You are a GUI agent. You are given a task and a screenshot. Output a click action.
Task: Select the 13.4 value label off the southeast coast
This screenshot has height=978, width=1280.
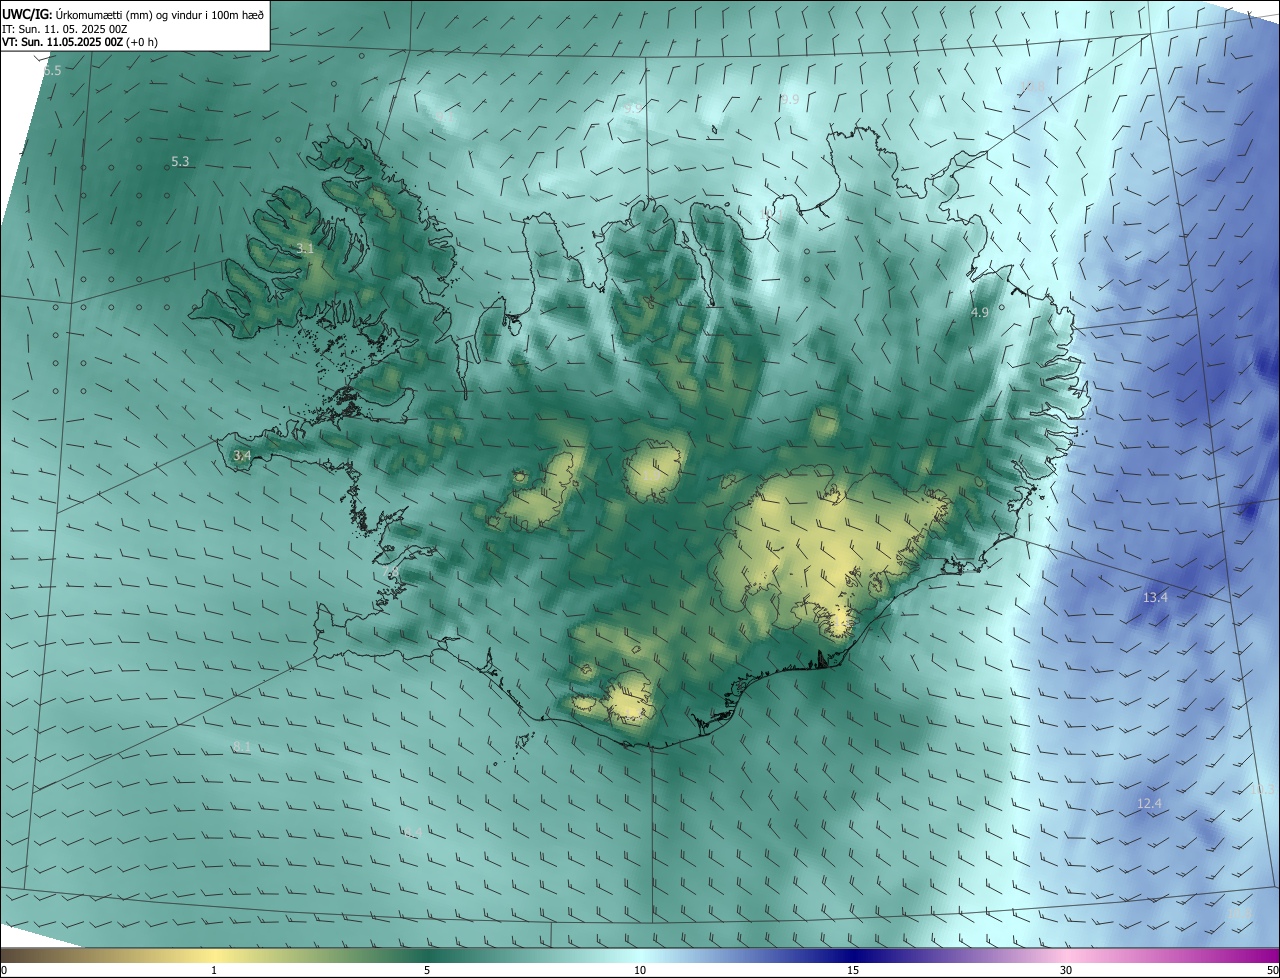click(x=1155, y=597)
